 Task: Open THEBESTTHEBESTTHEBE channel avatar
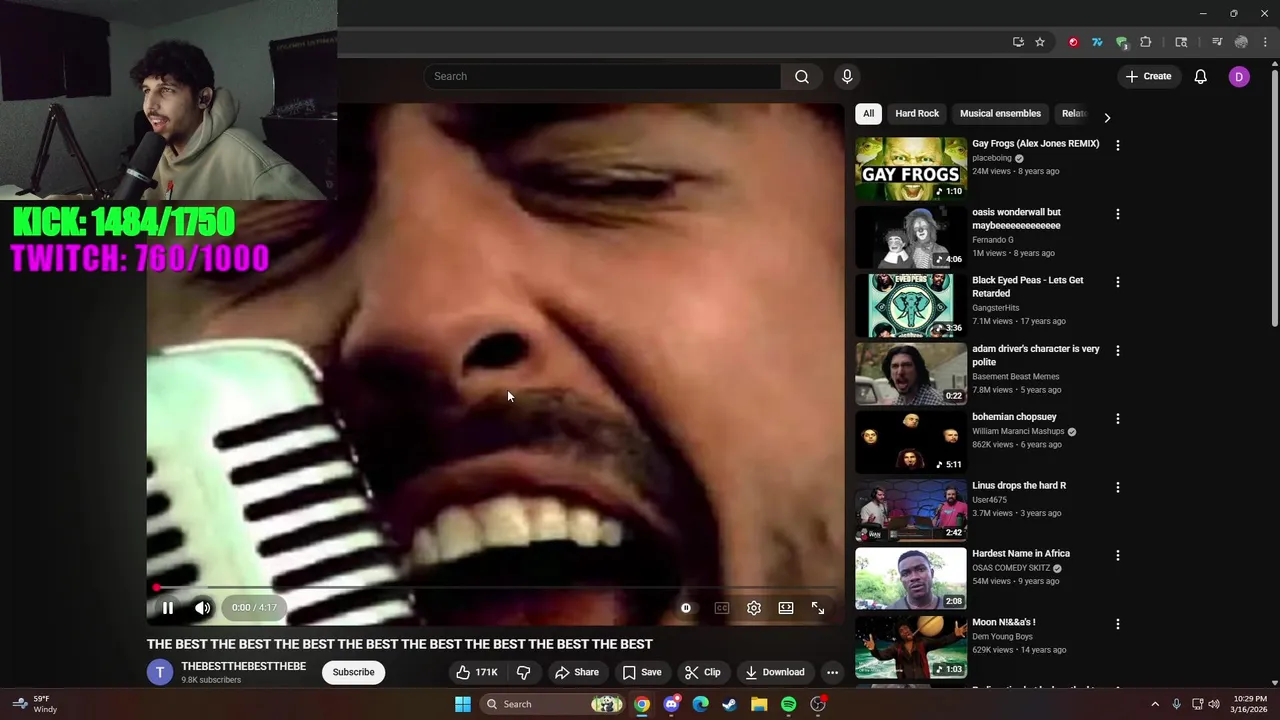point(160,672)
